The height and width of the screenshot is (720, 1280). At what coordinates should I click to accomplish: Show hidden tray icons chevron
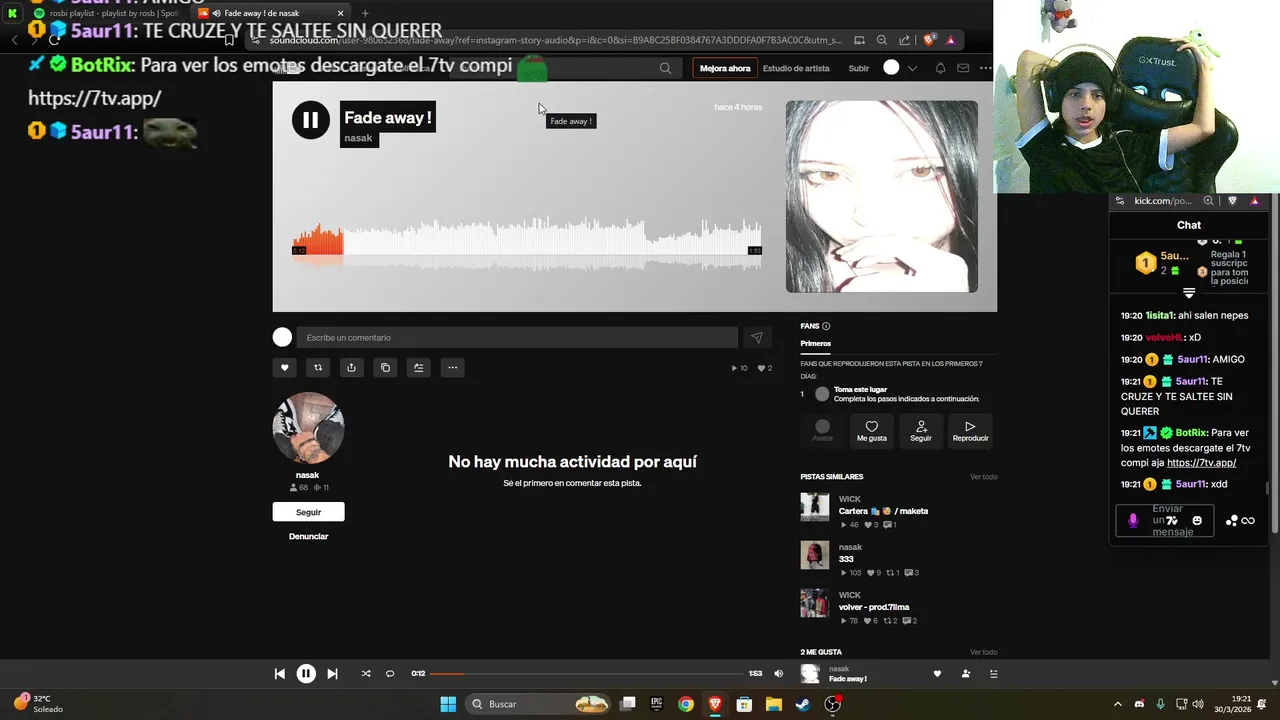point(1118,704)
